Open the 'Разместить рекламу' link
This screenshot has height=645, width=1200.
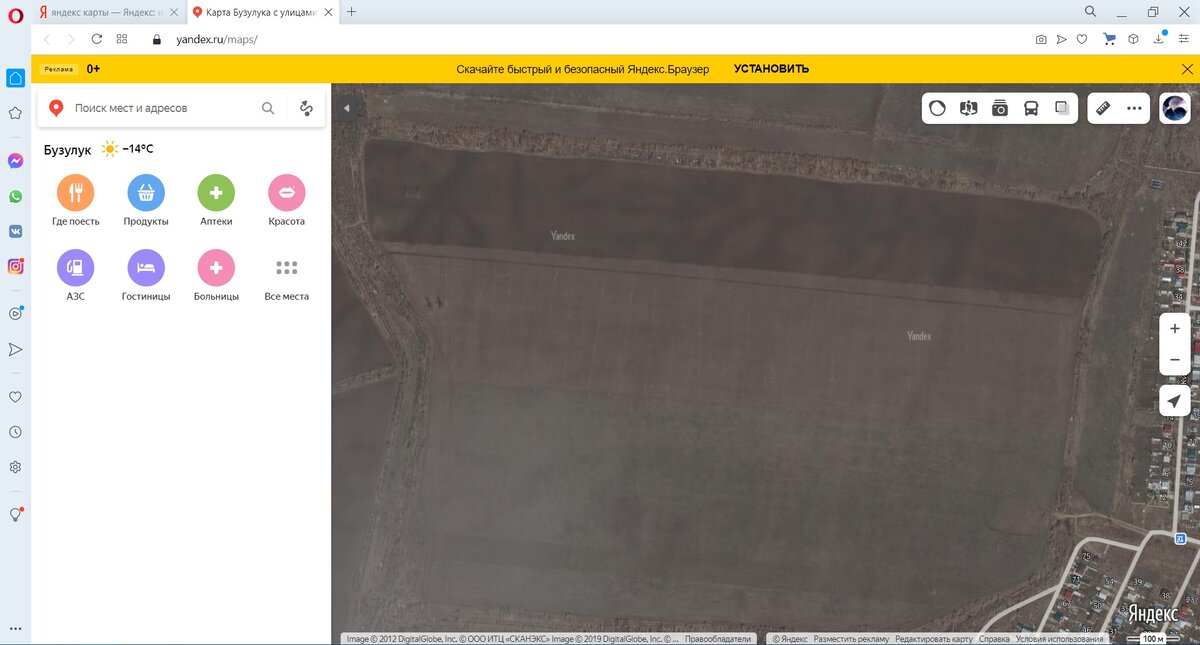click(x=850, y=638)
